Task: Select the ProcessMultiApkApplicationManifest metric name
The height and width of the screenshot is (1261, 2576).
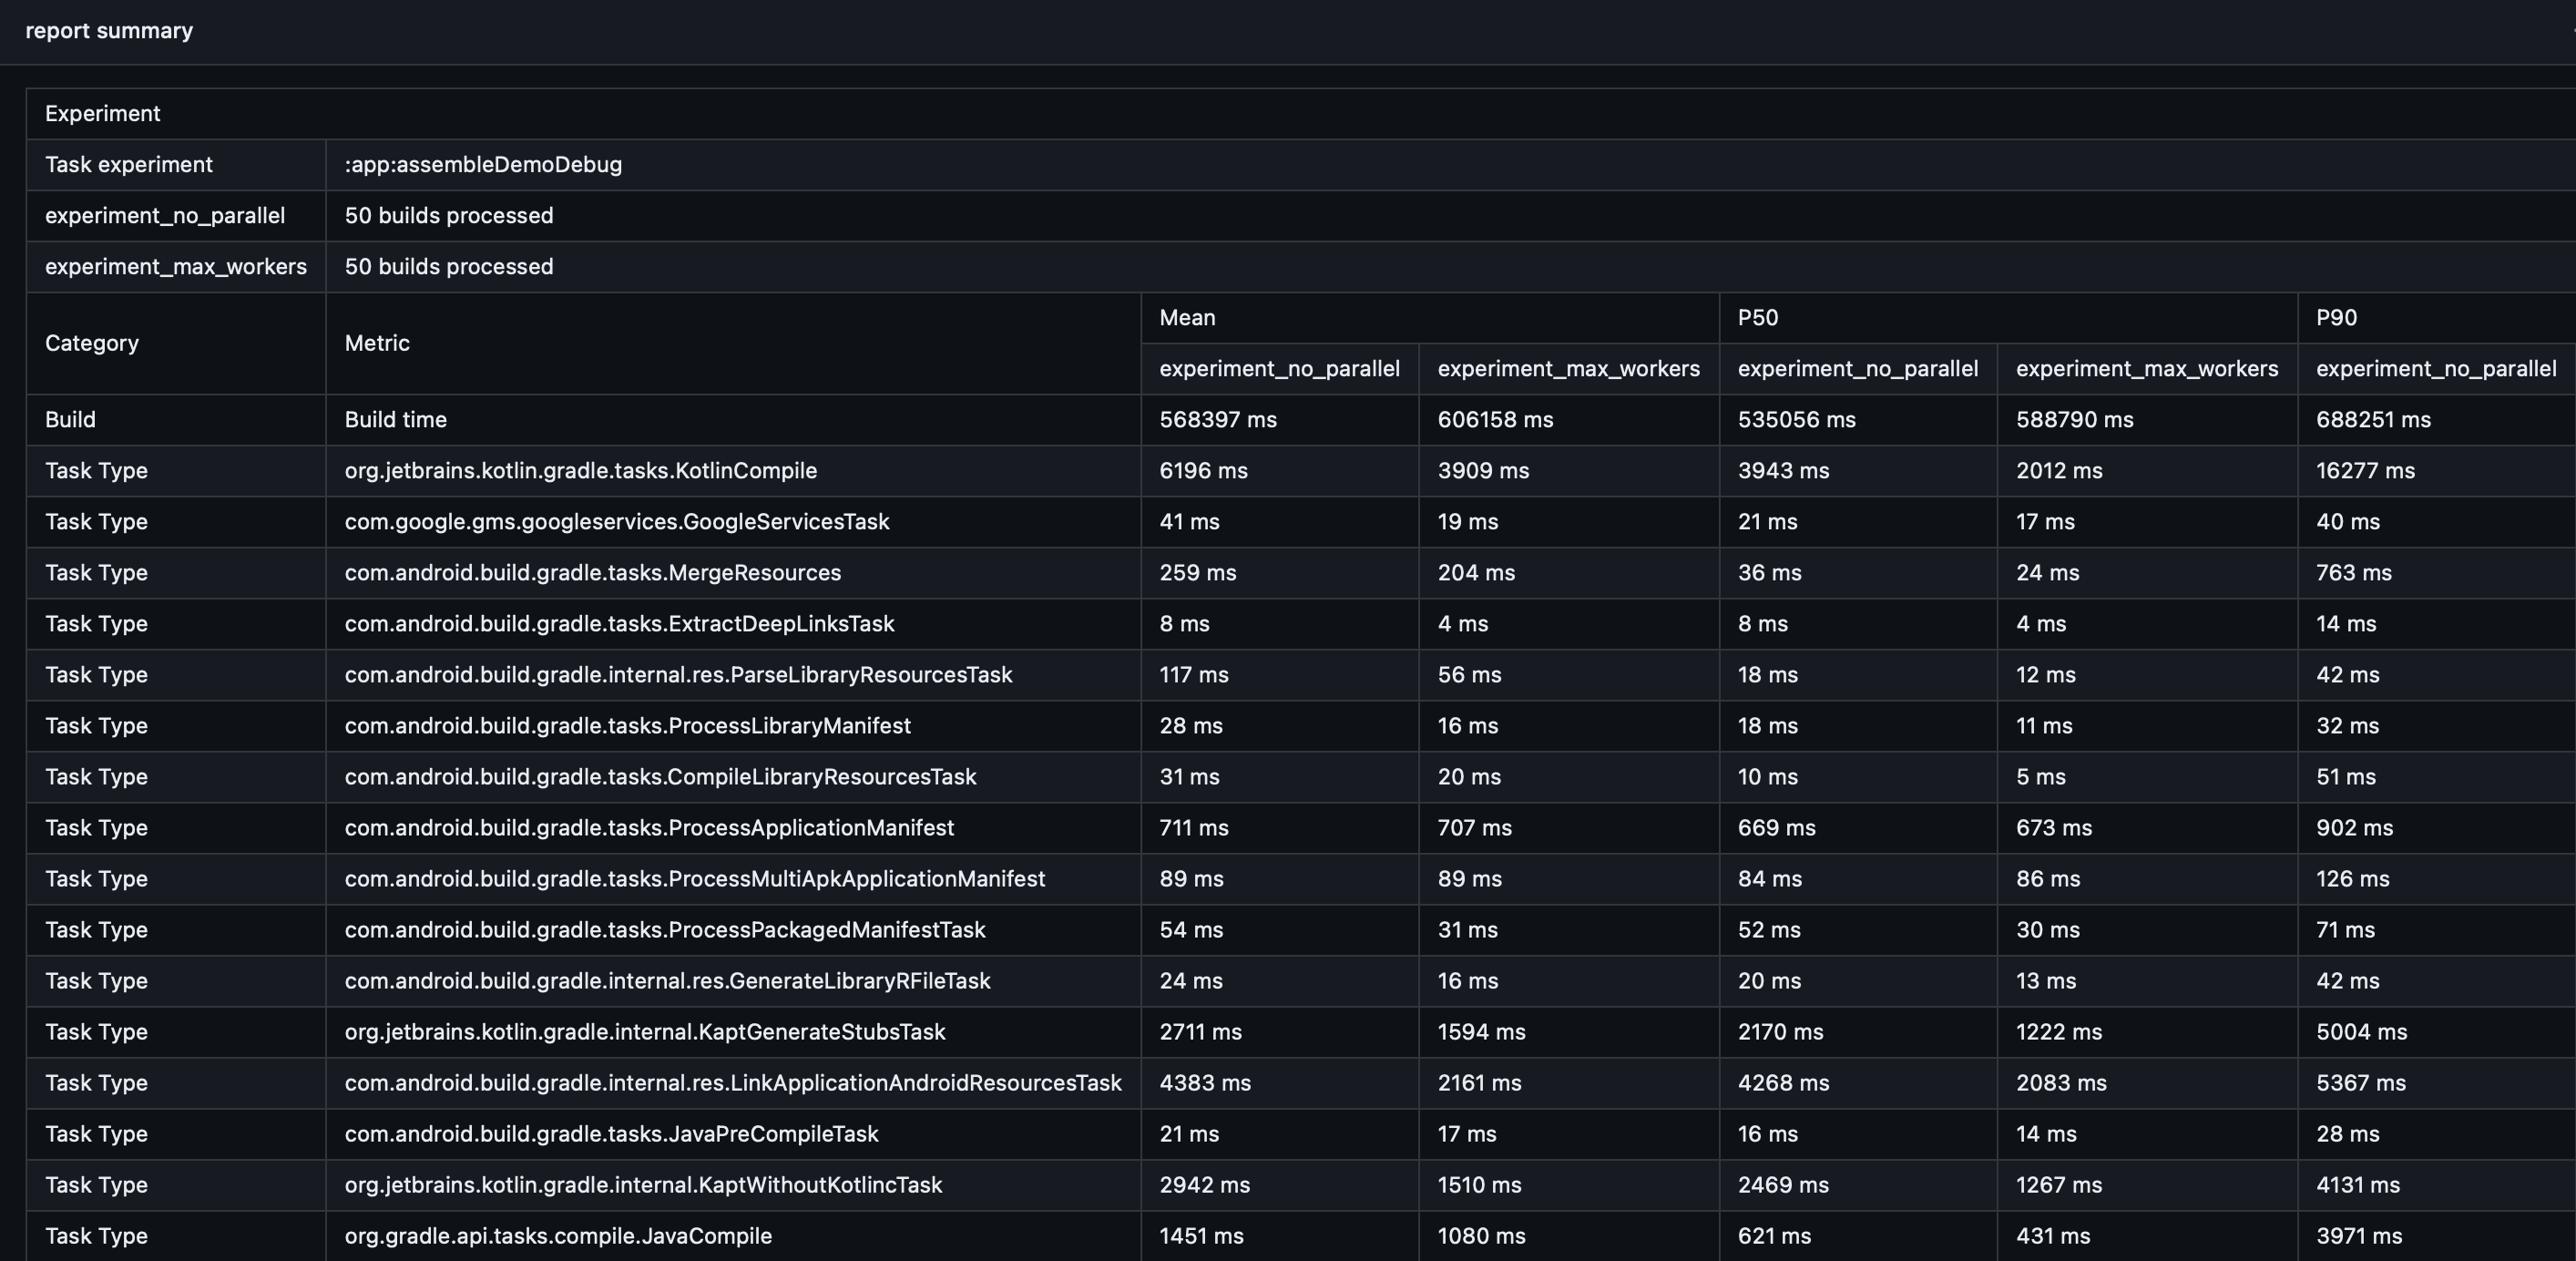Action: pyautogui.click(x=695, y=879)
